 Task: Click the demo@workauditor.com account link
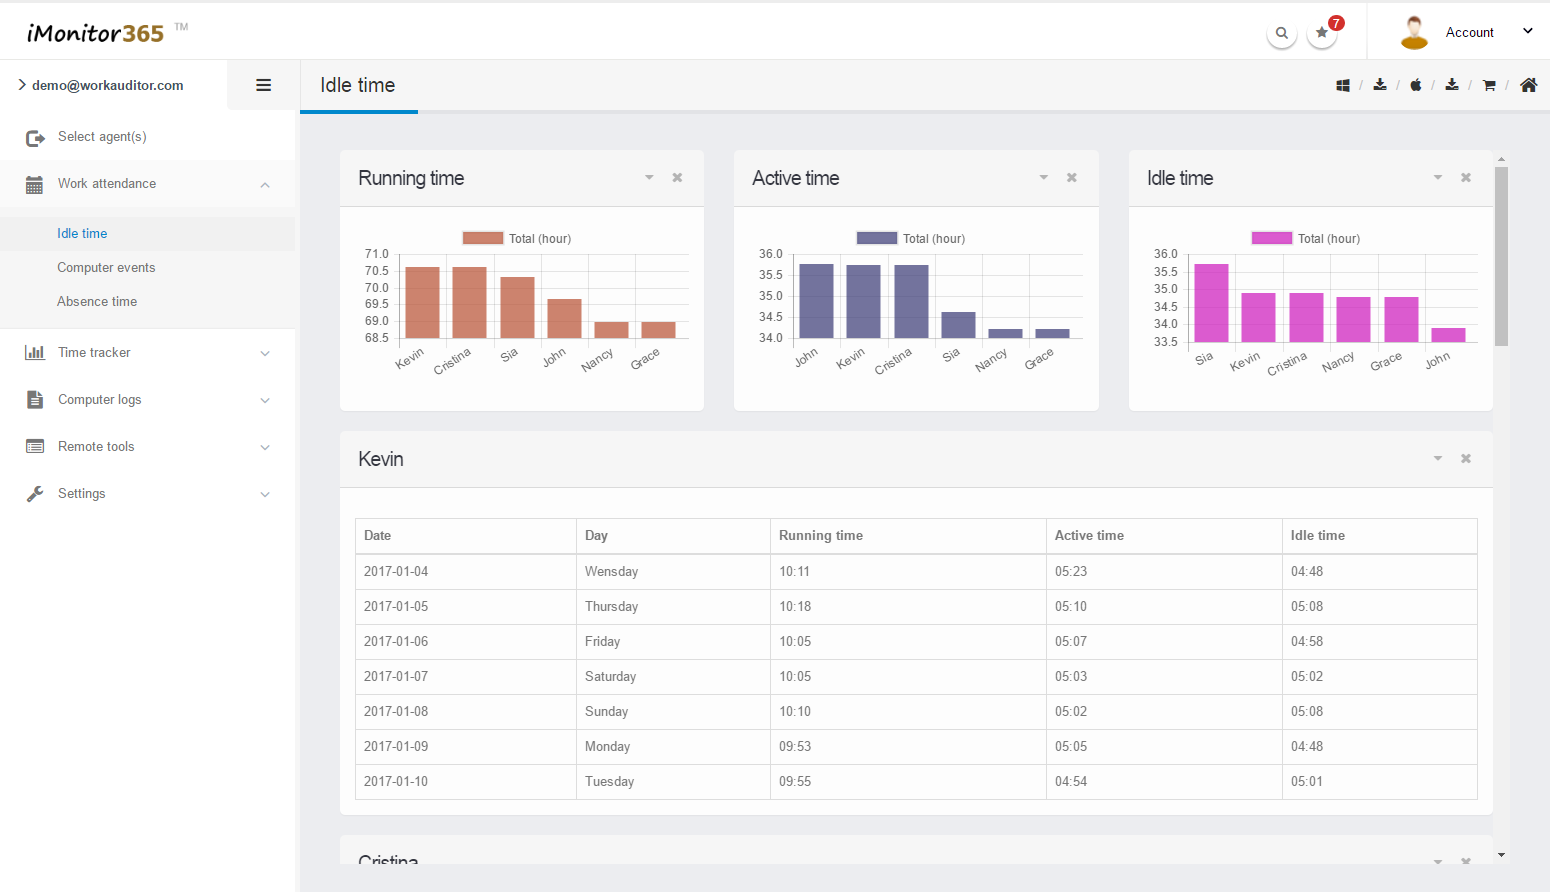click(x=107, y=86)
